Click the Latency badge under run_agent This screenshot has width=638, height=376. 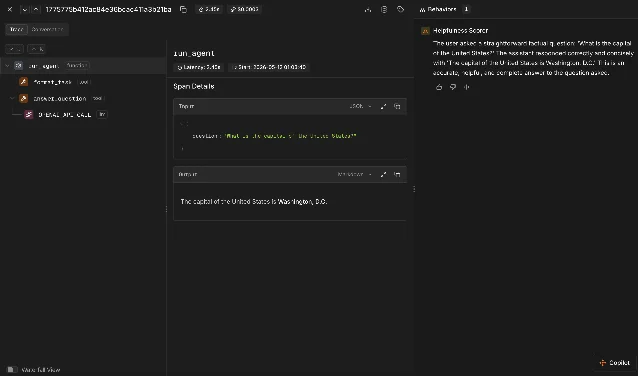pos(199,67)
